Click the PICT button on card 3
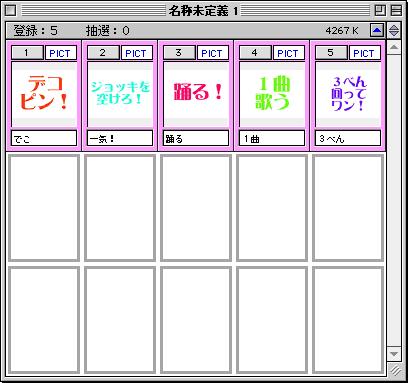Image resolution: width=408 pixels, height=383 pixels. click(x=213, y=53)
